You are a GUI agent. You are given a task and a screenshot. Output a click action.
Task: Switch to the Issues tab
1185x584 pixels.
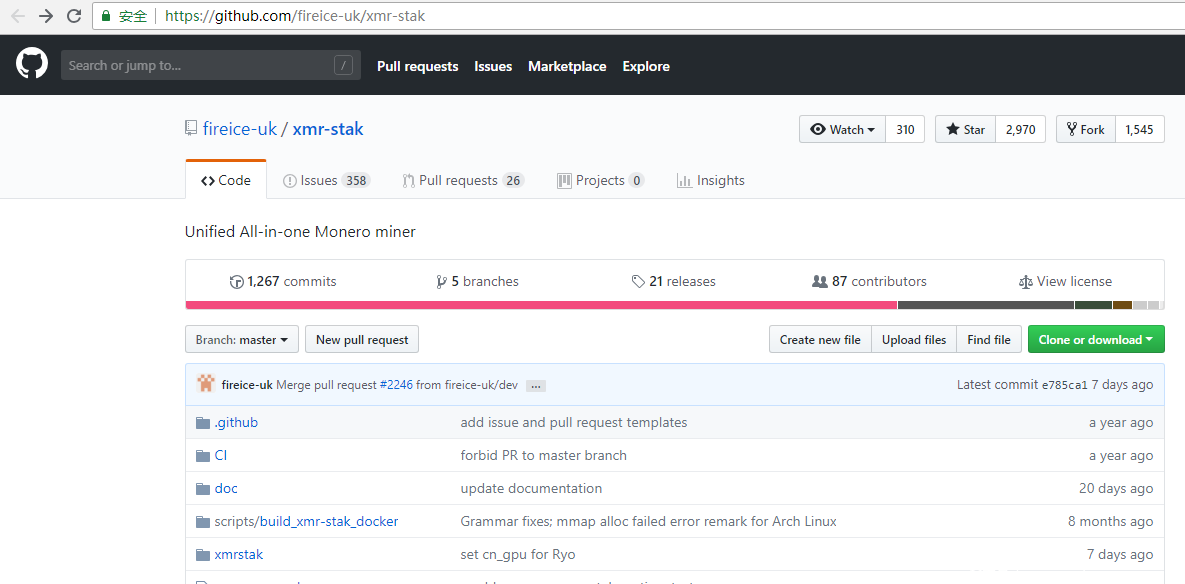point(326,180)
